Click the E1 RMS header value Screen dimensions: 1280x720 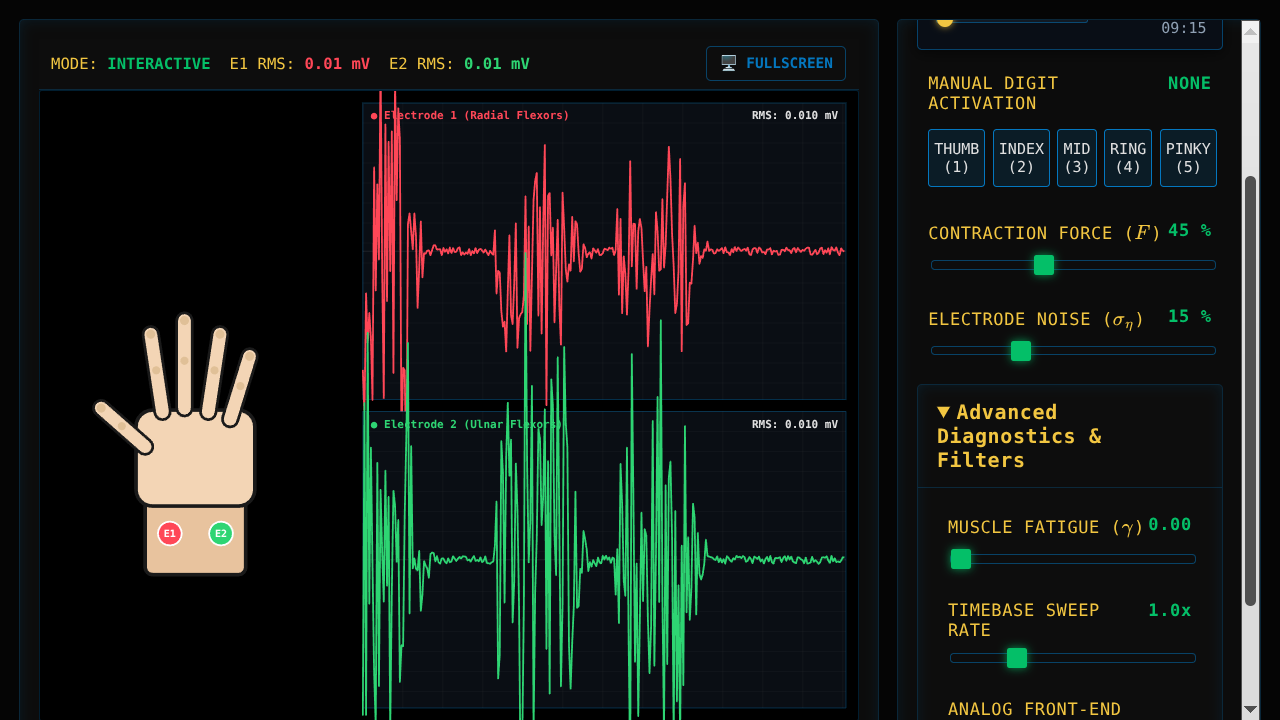[337, 64]
